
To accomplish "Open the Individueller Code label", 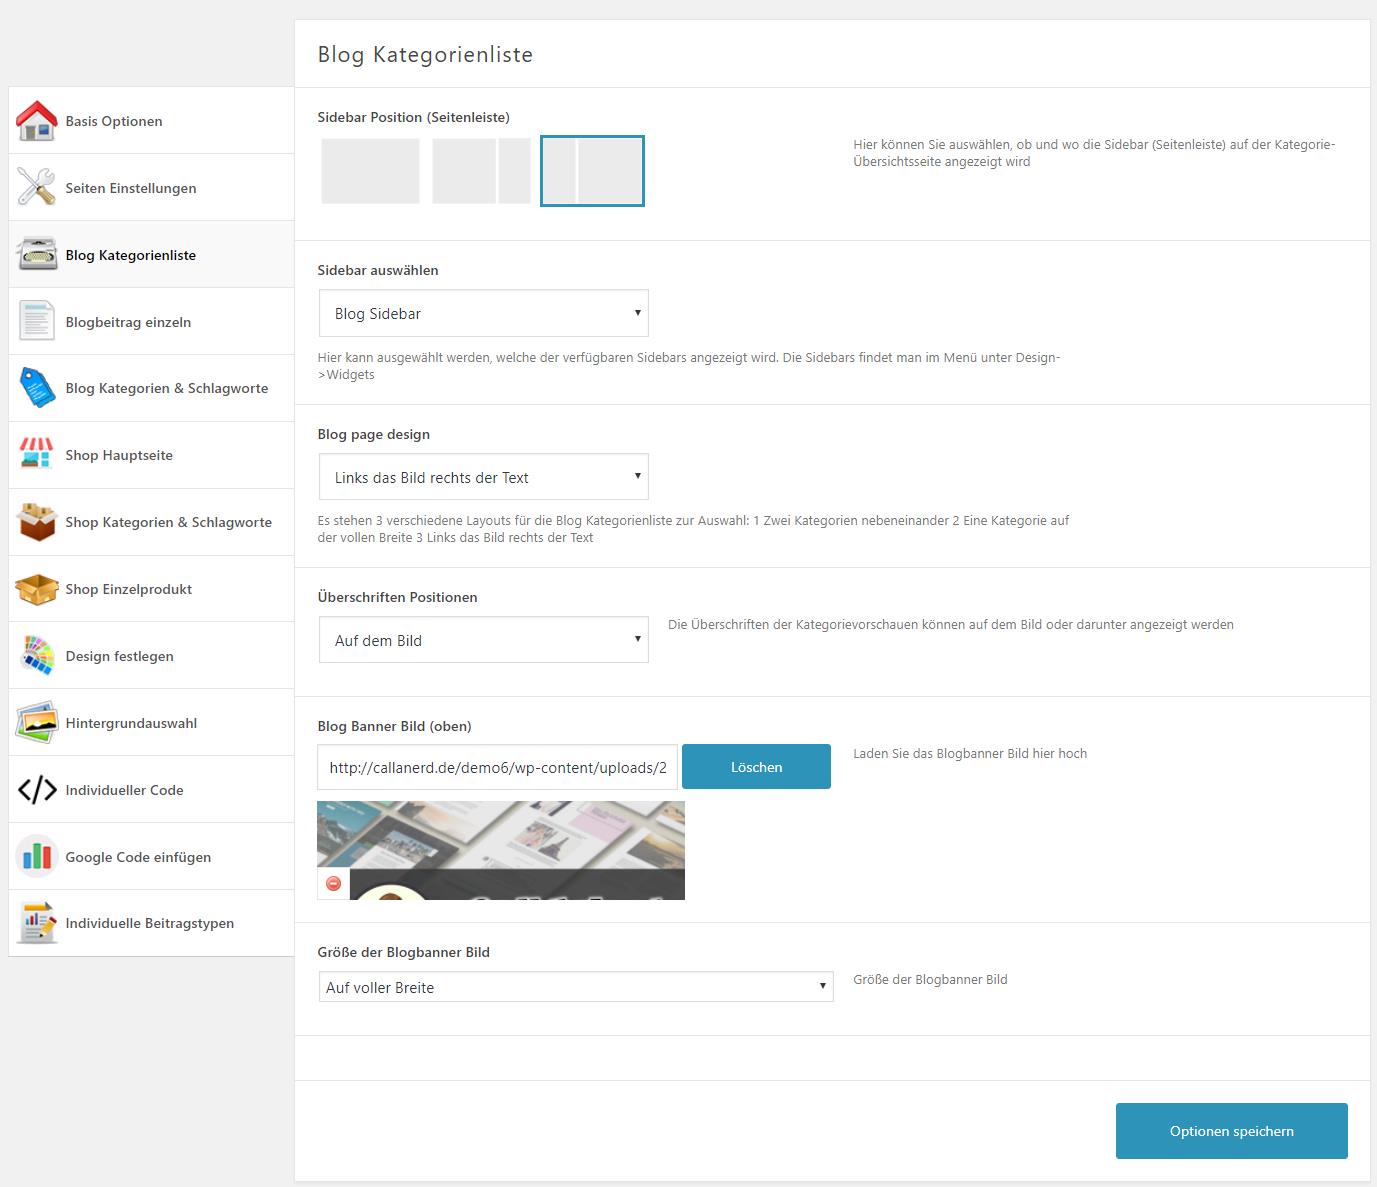I will coord(124,790).
